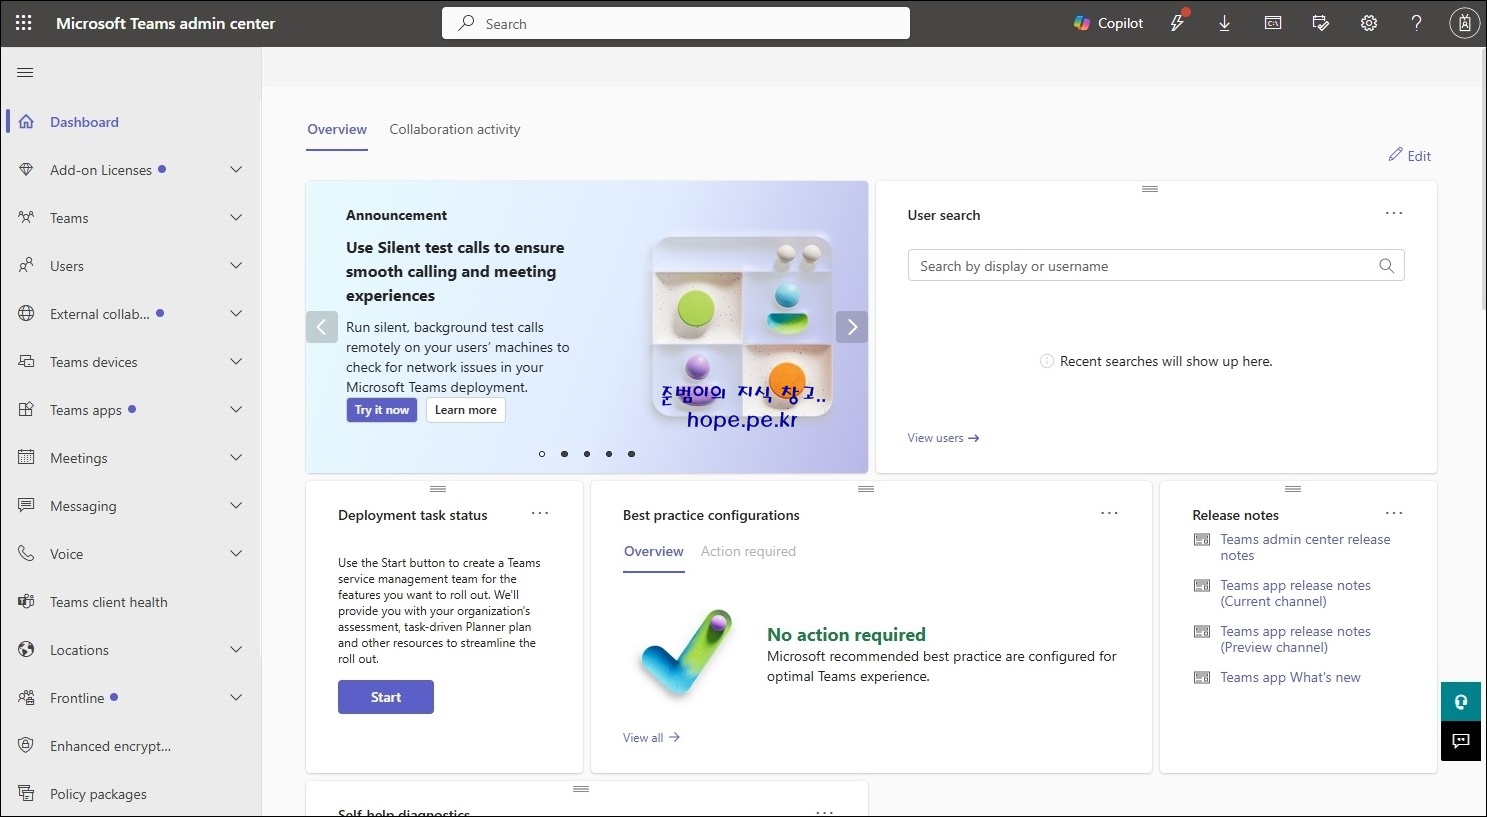
Task: Open Deployment task status more options
Action: pos(540,513)
